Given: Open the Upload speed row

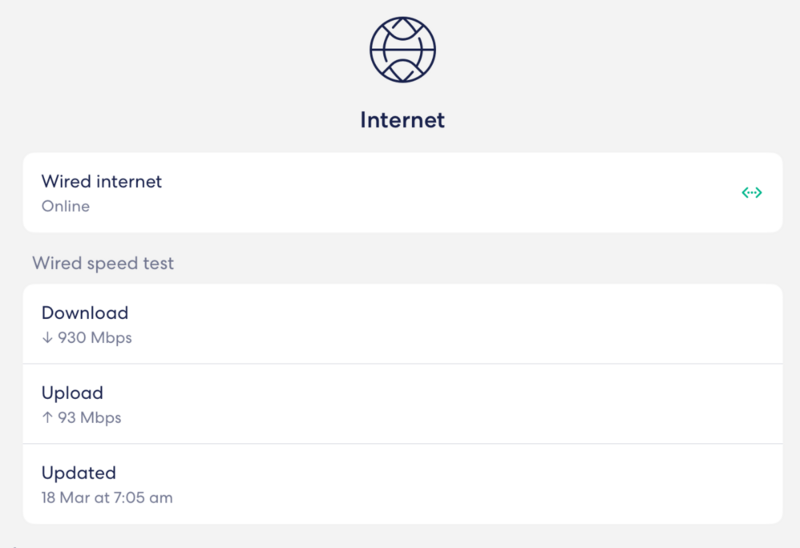Looking at the screenshot, I should (x=402, y=404).
